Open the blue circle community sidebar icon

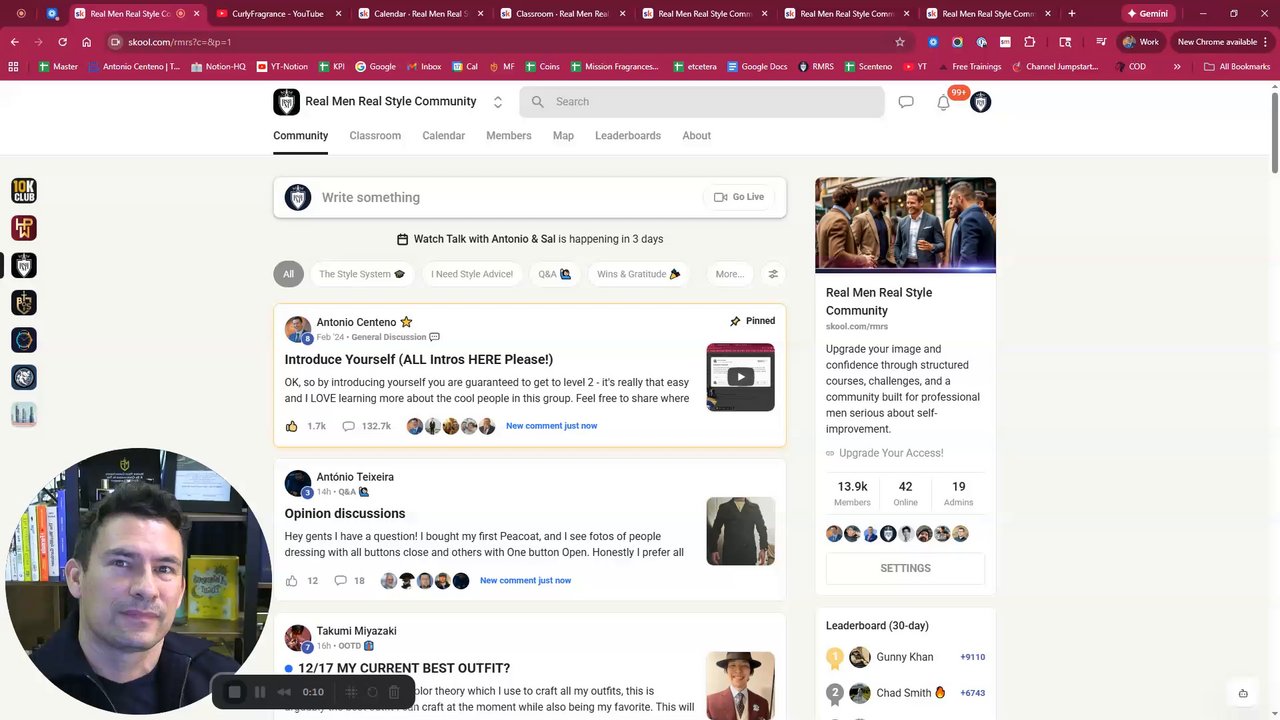[24, 340]
